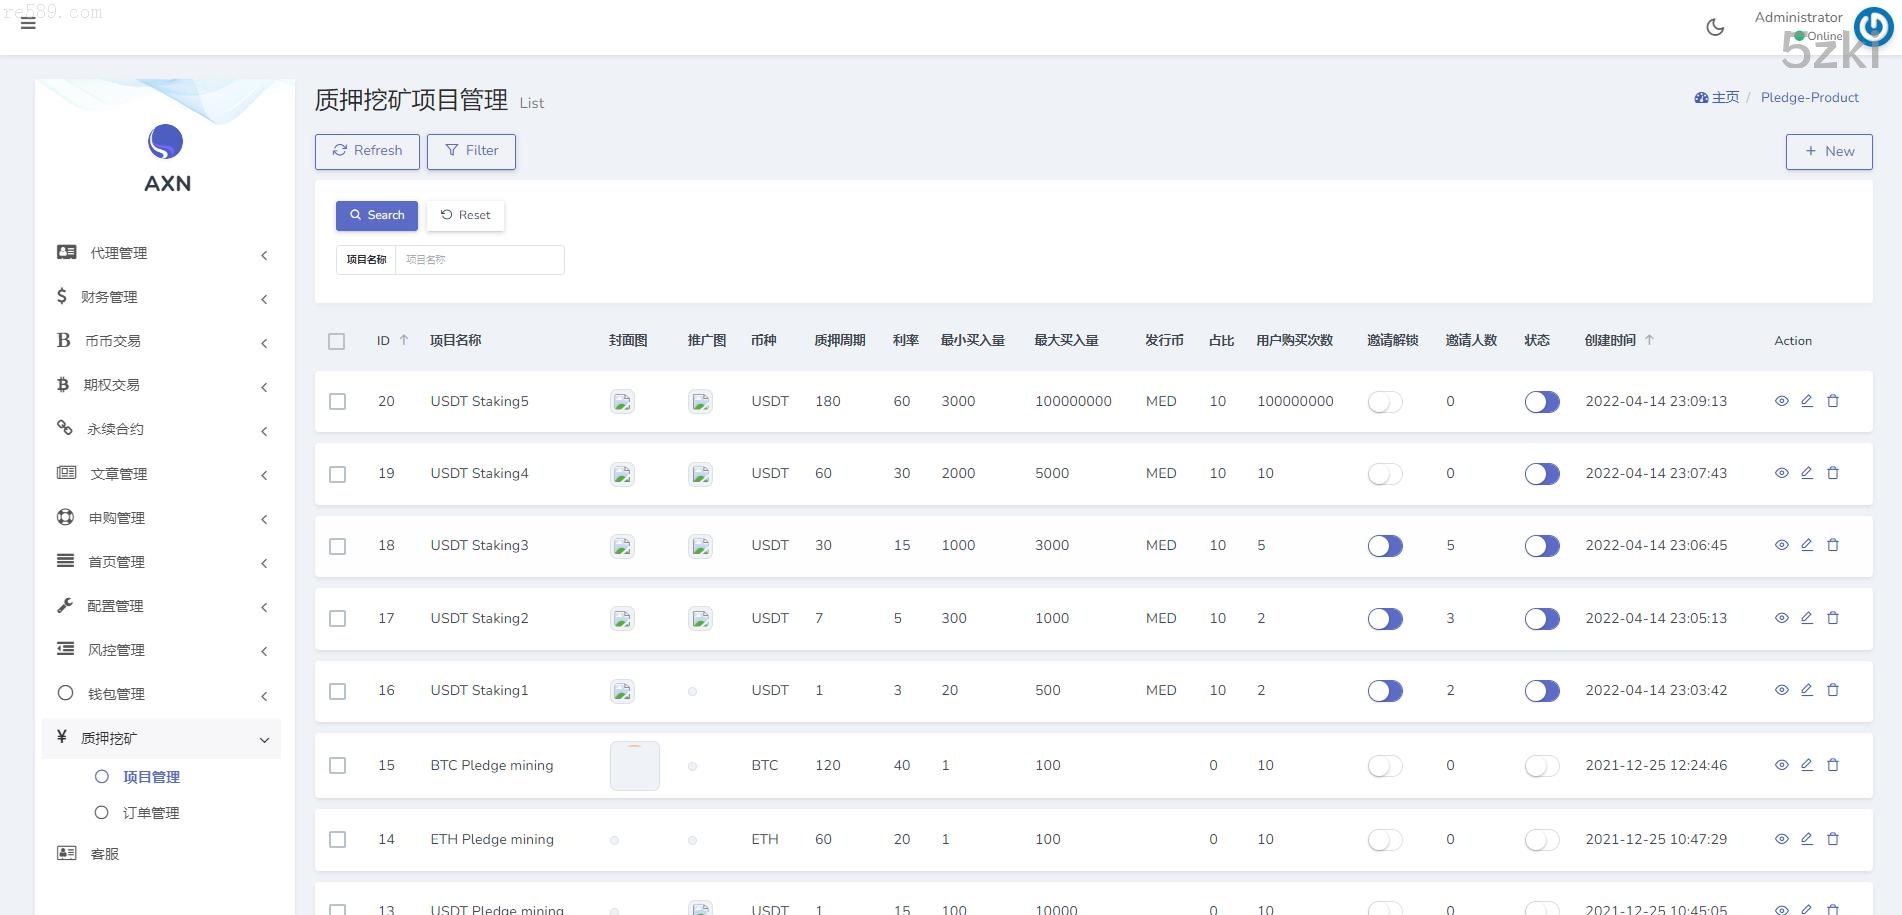Click the view eye icon for USDT Staking5
1902x915 pixels.
pyautogui.click(x=1781, y=401)
